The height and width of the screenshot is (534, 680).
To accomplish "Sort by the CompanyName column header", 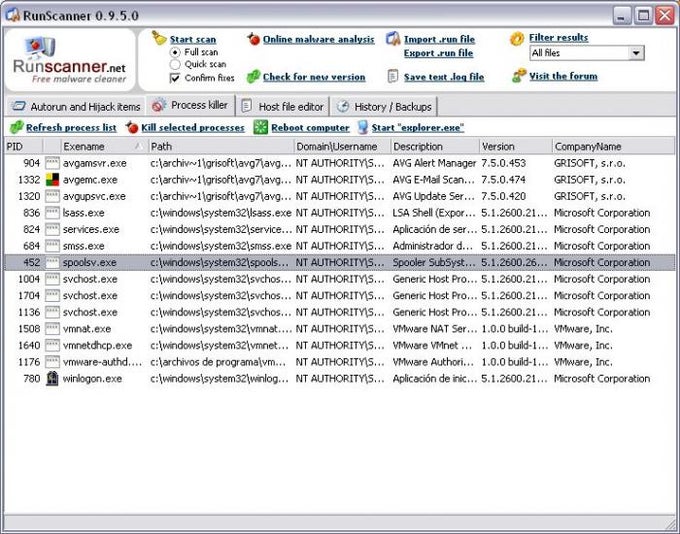I will tap(613, 146).
